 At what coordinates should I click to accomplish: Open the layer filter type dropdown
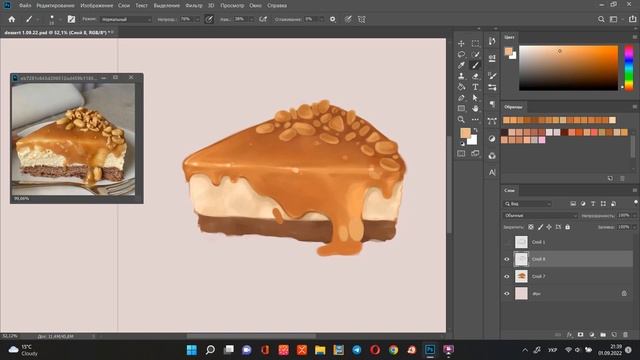tap(528, 204)
